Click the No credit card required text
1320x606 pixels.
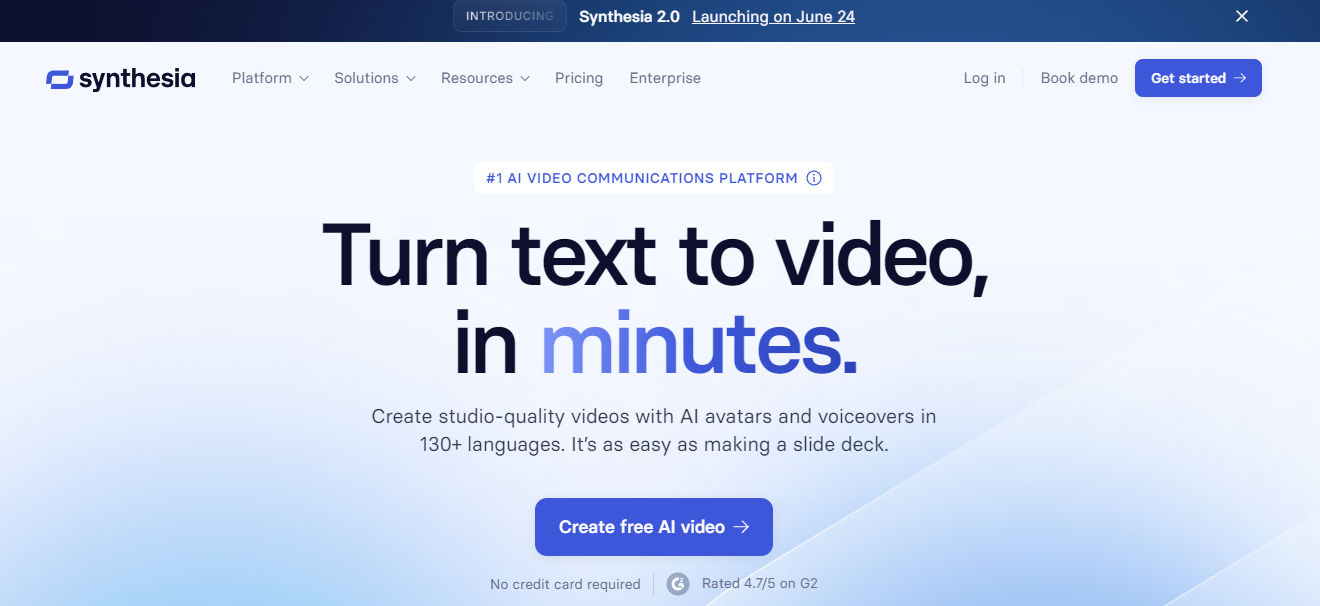[565, 584]
